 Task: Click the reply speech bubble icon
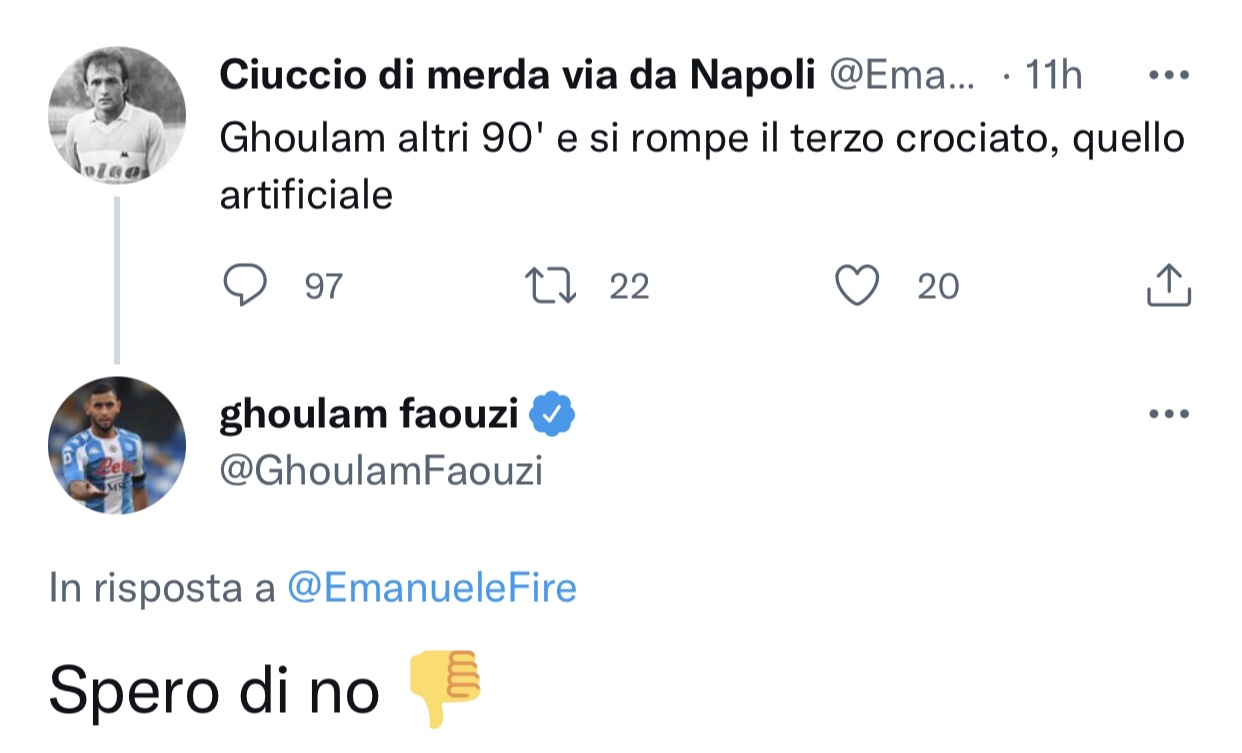tap(243, 287)
